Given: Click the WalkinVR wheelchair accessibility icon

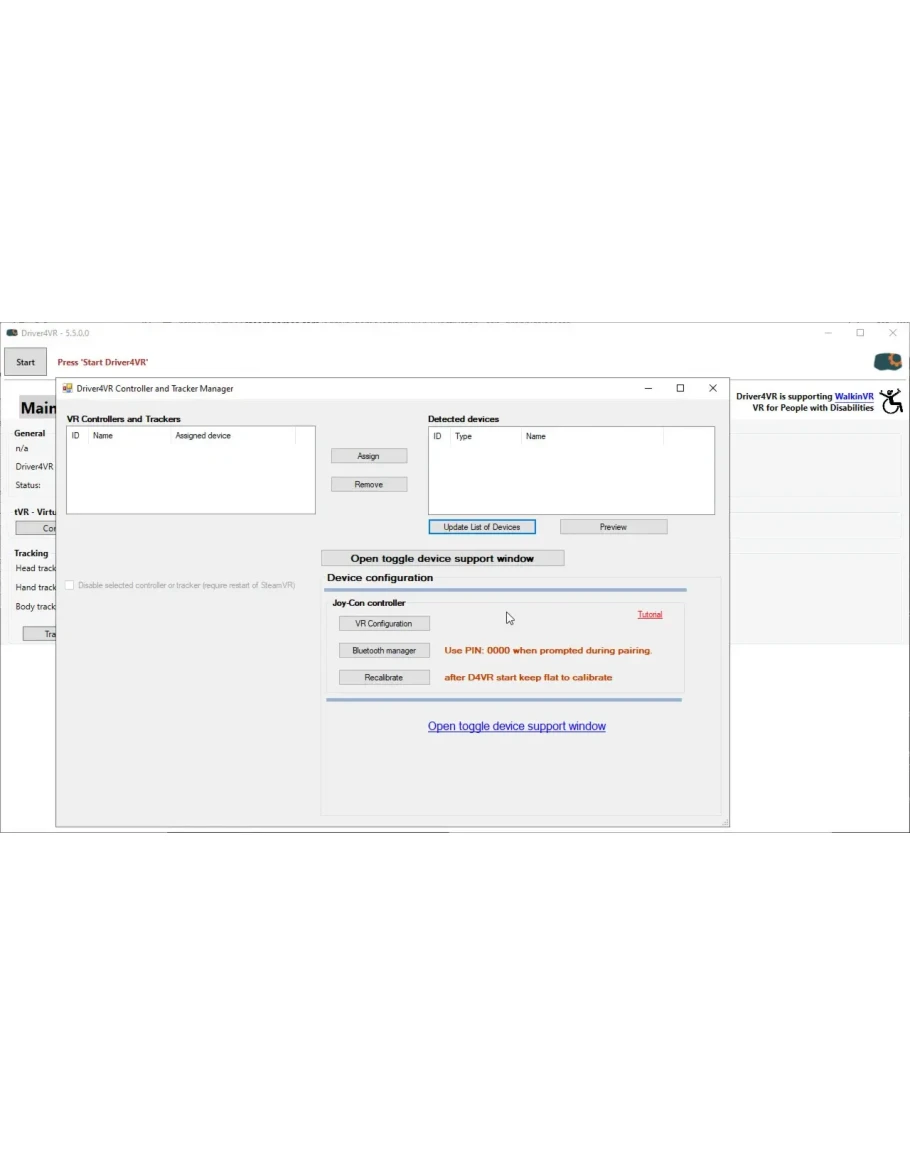Looking at the screenshot, I should [891, 401].
